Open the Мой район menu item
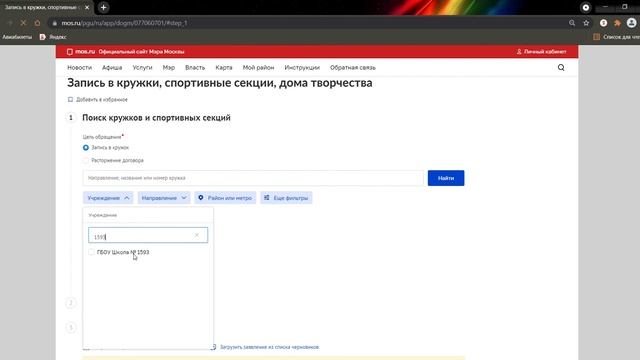Viewport: 640px width, 360px height. click(x=258, y=67)
